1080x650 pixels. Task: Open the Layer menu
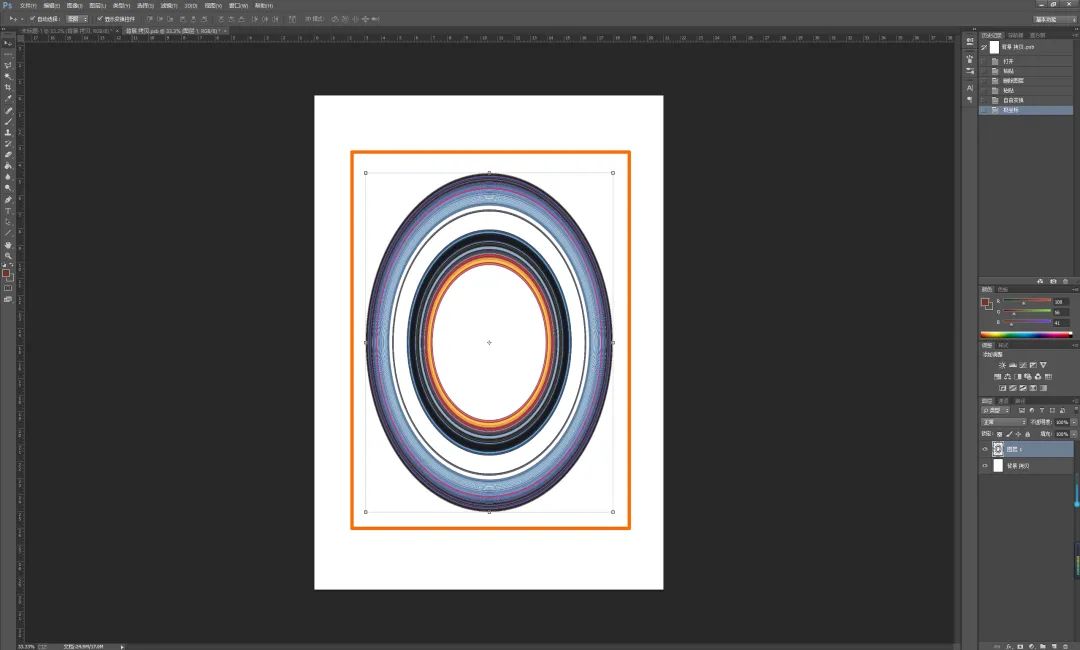point(98,6)
